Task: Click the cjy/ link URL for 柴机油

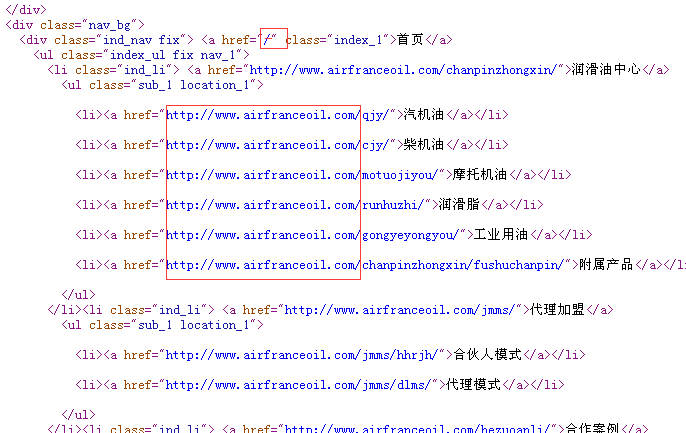Action: click(277, 145)
